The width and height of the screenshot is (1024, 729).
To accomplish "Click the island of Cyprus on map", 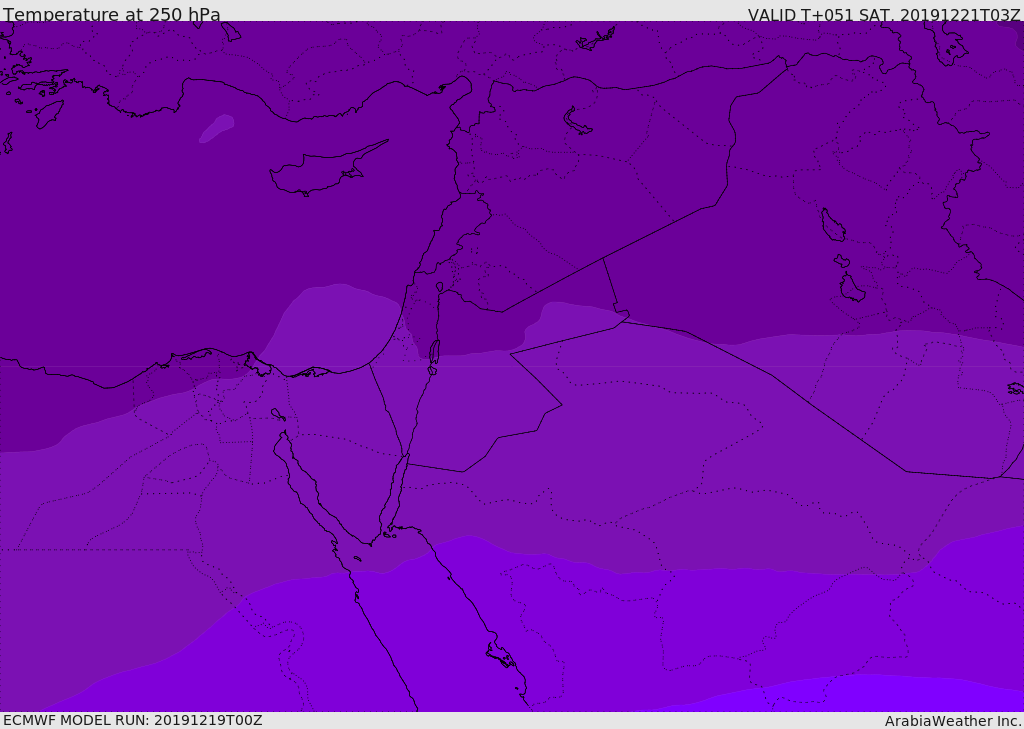I will tap(327, 170).
